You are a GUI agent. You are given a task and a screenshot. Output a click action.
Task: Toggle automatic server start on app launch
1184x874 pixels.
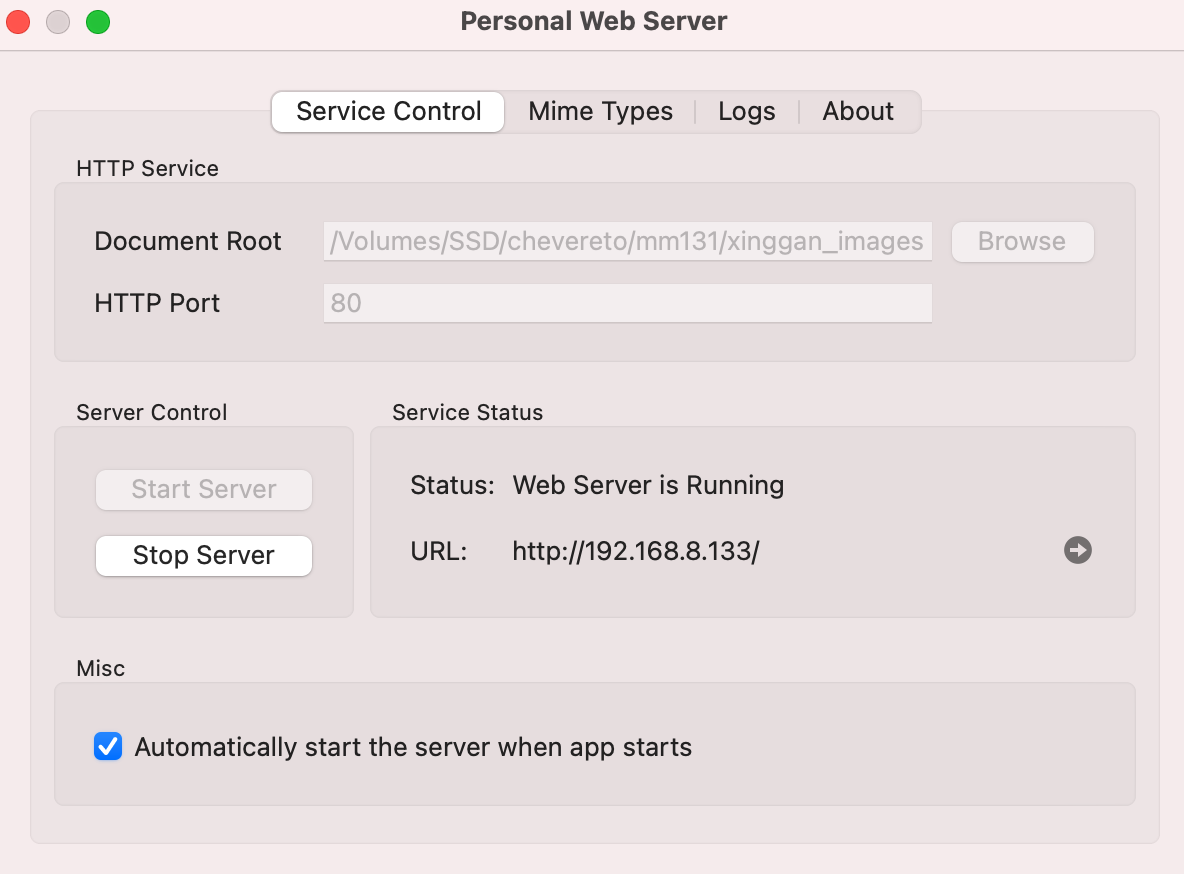[108, 747]
